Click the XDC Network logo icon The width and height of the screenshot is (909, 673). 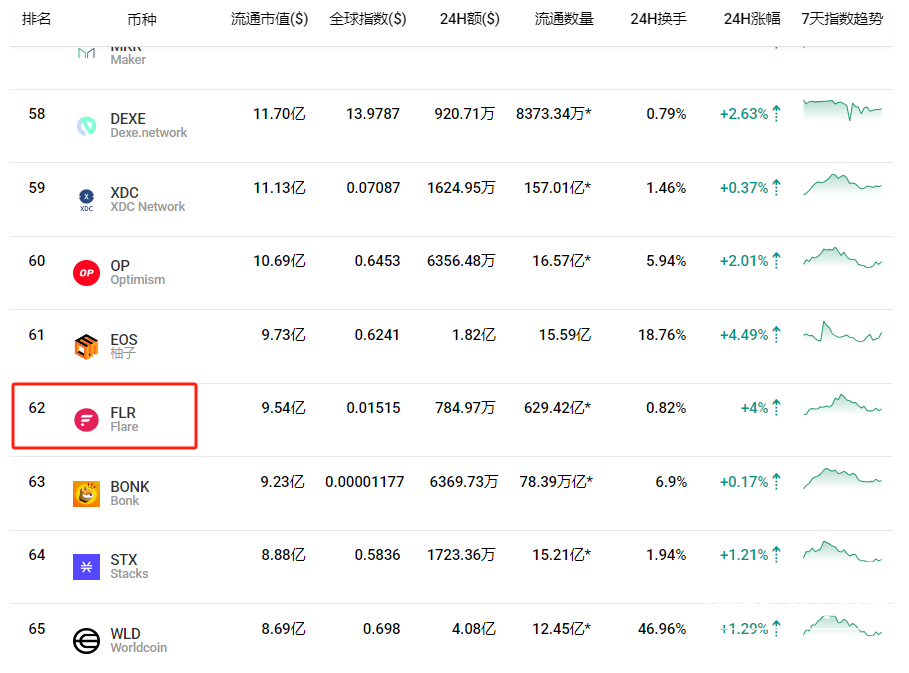(86, 200)
